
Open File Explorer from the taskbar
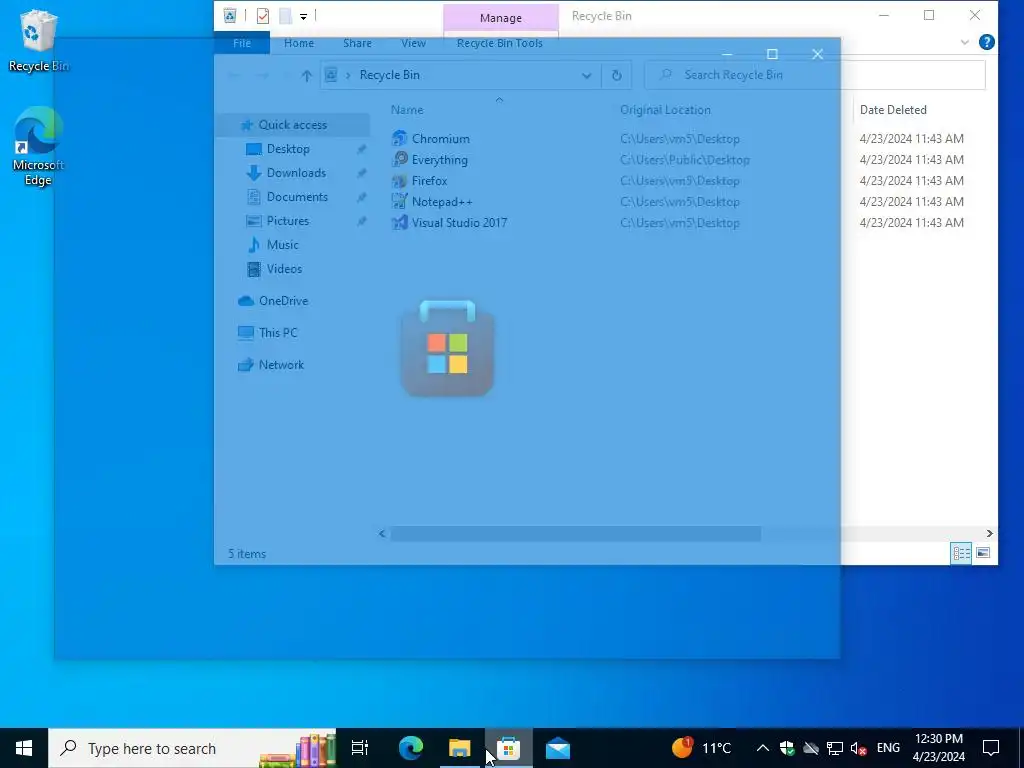pos(460,748)
